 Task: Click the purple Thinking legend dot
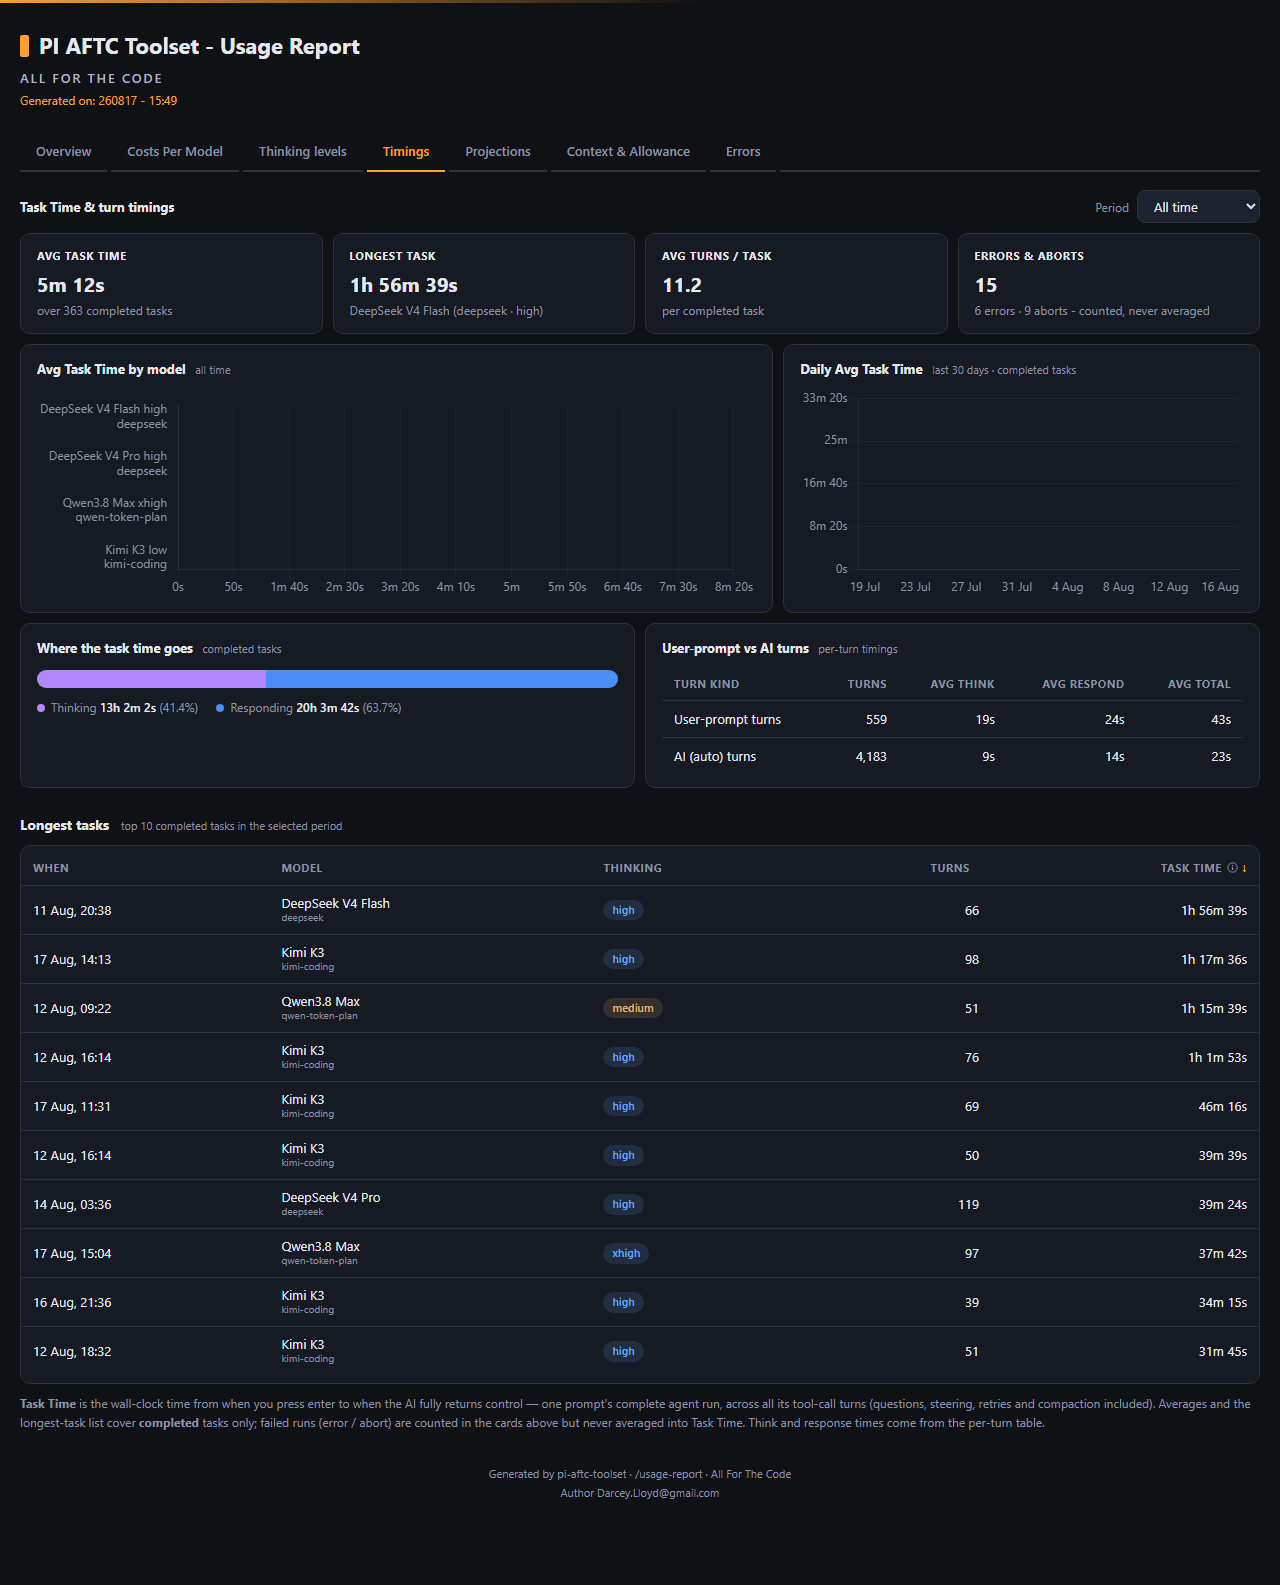pos(41,708)
